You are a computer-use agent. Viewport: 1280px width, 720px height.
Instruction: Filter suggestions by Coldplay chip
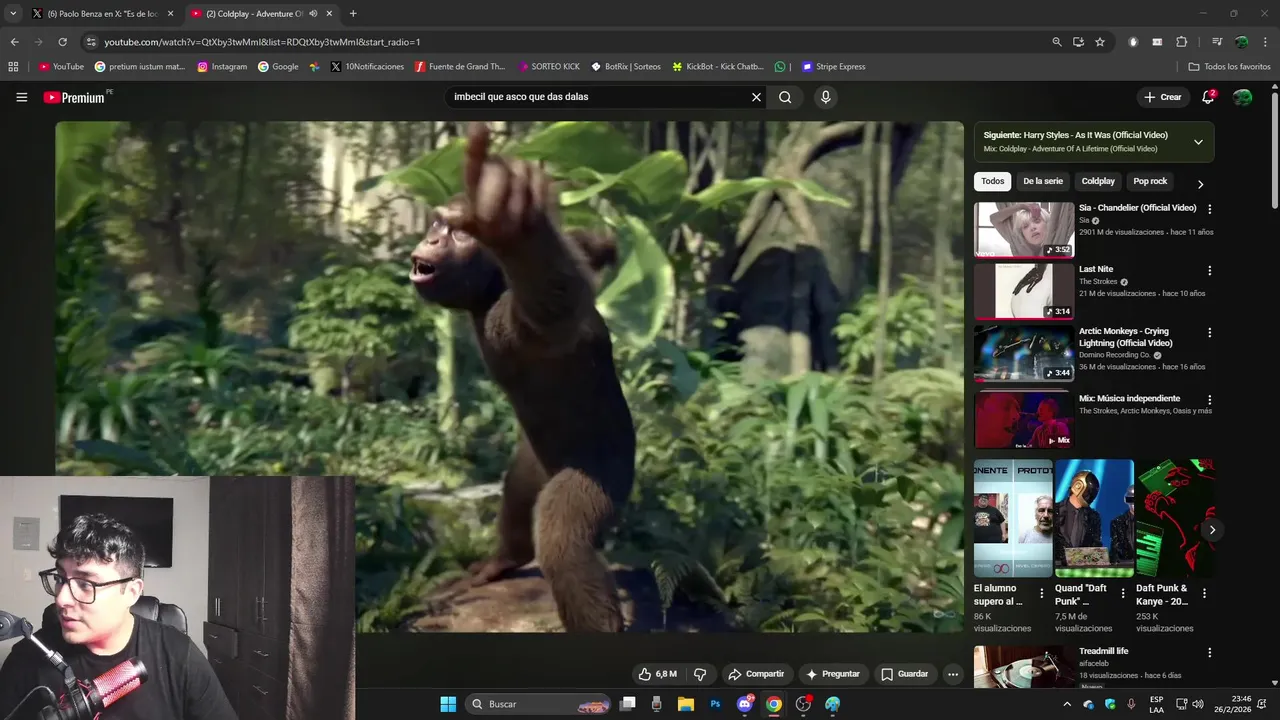(1098, 181)
